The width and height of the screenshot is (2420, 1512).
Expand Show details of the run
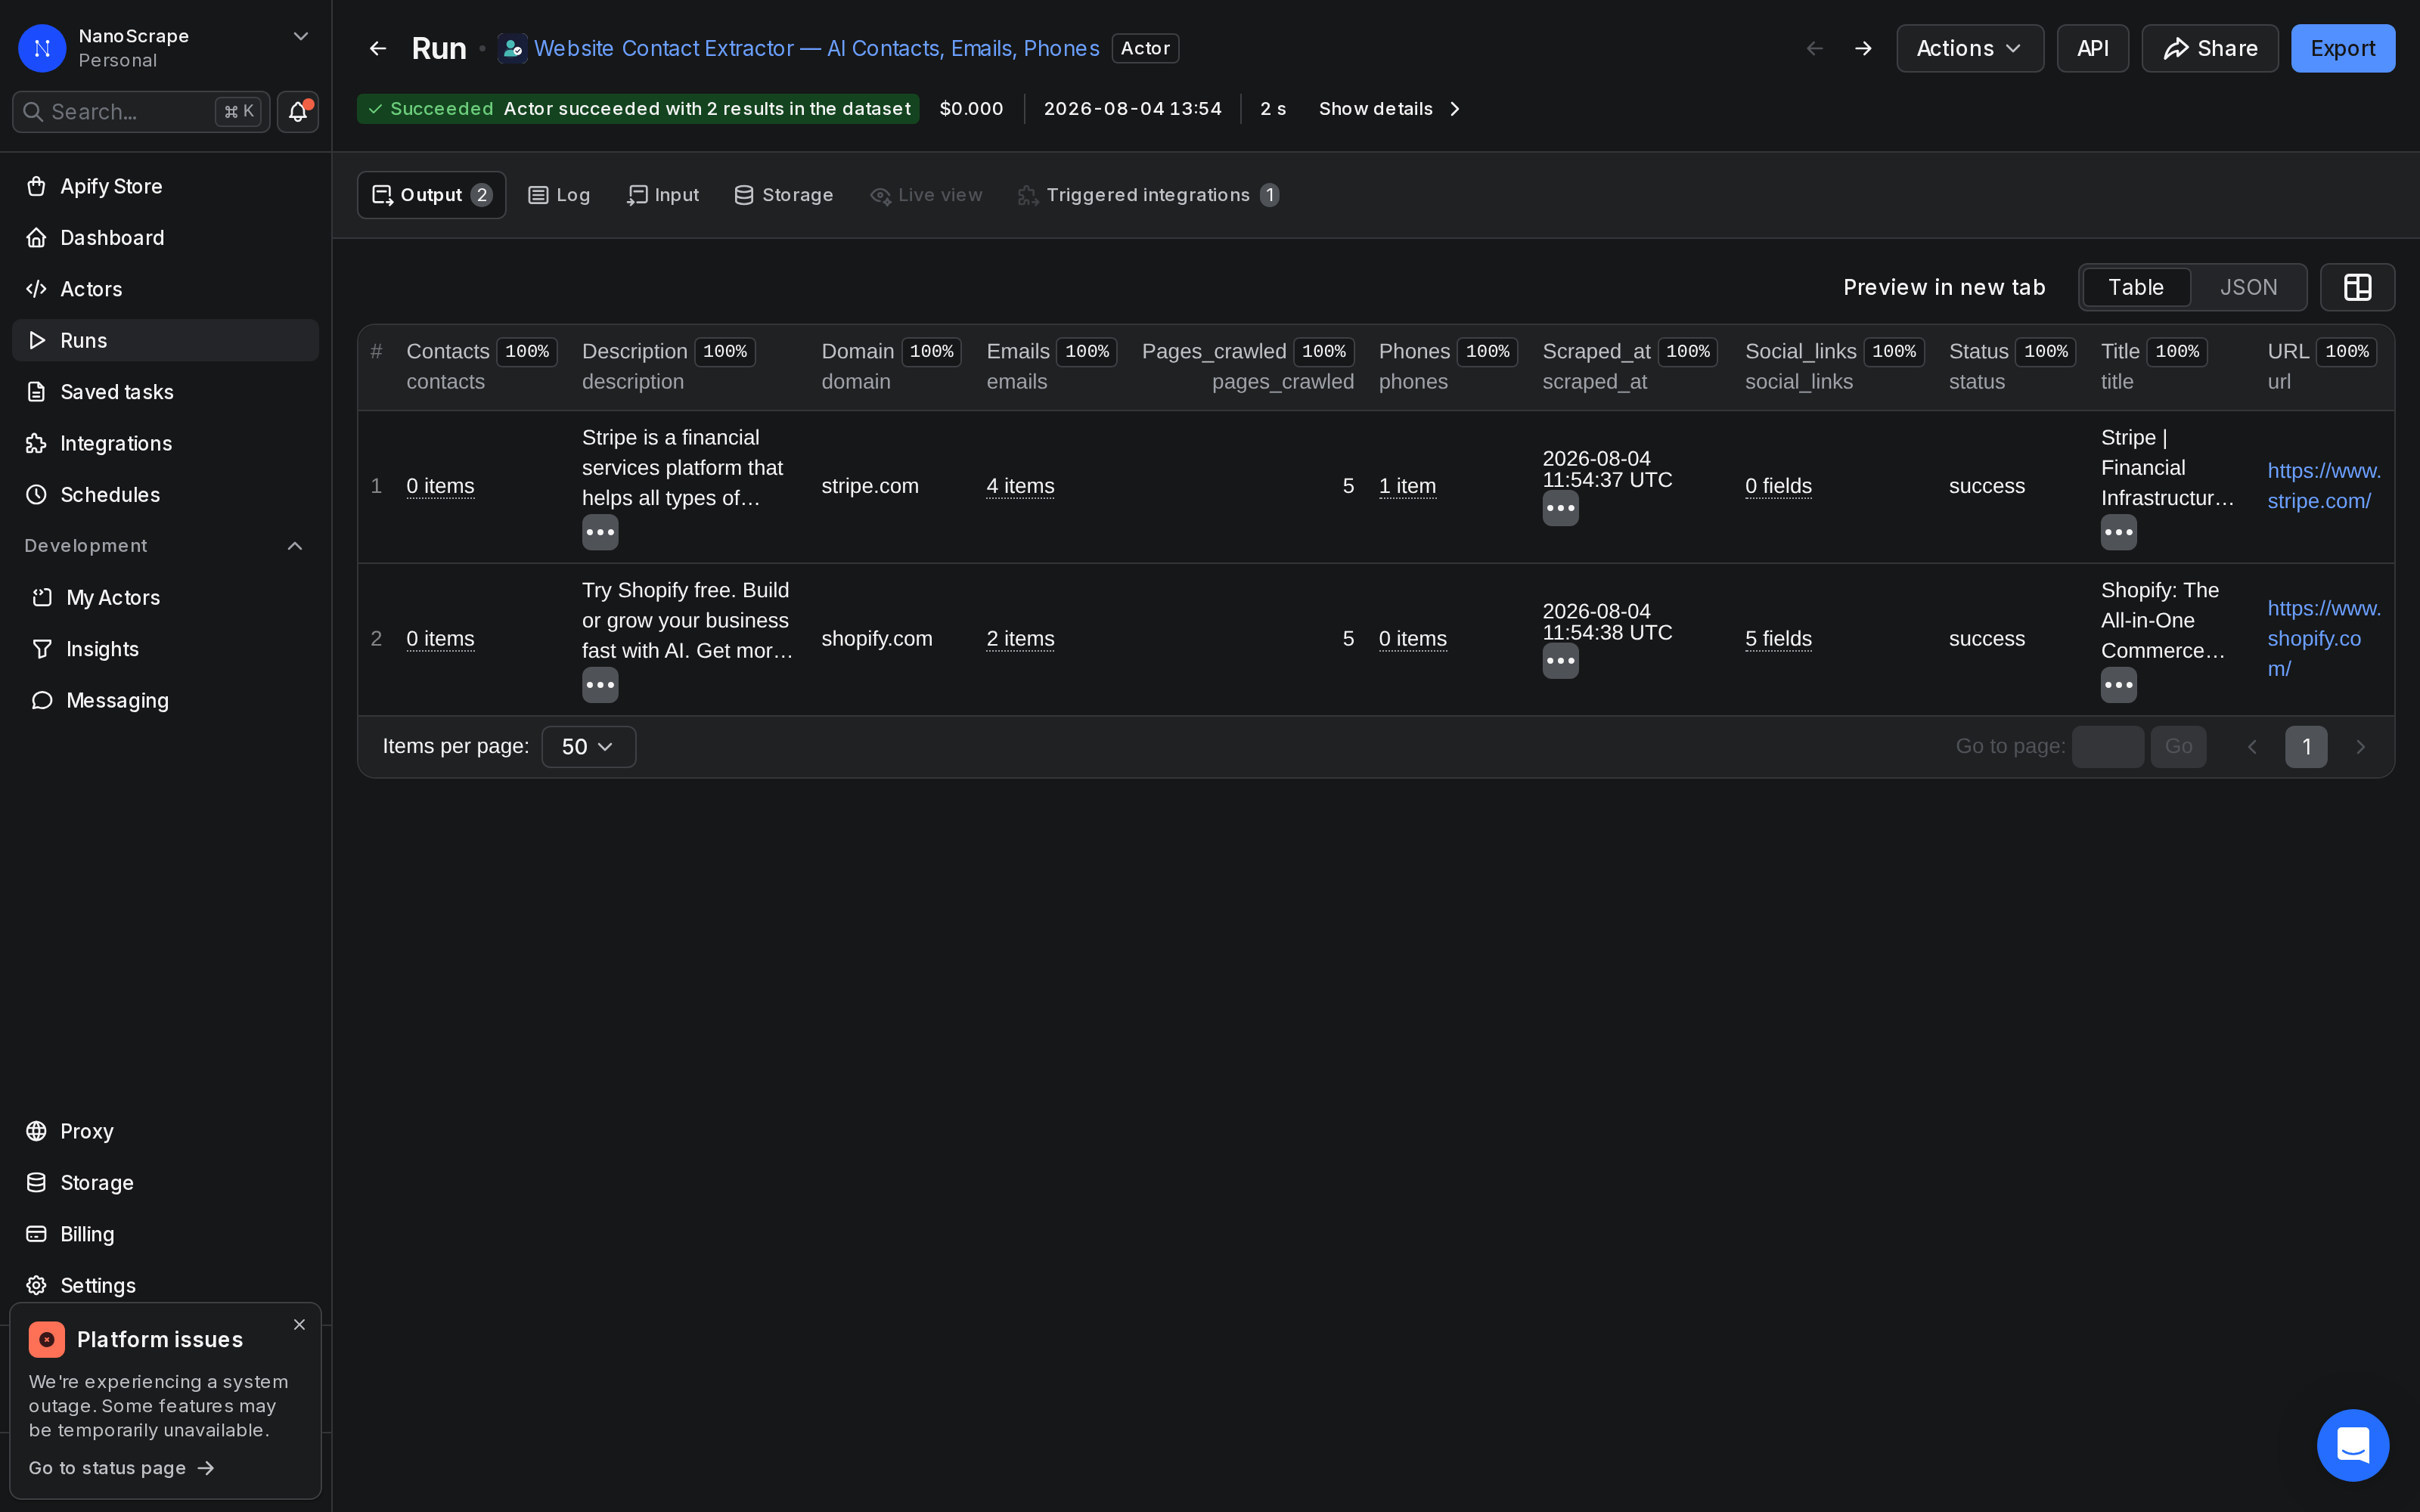pos(1390,109)
